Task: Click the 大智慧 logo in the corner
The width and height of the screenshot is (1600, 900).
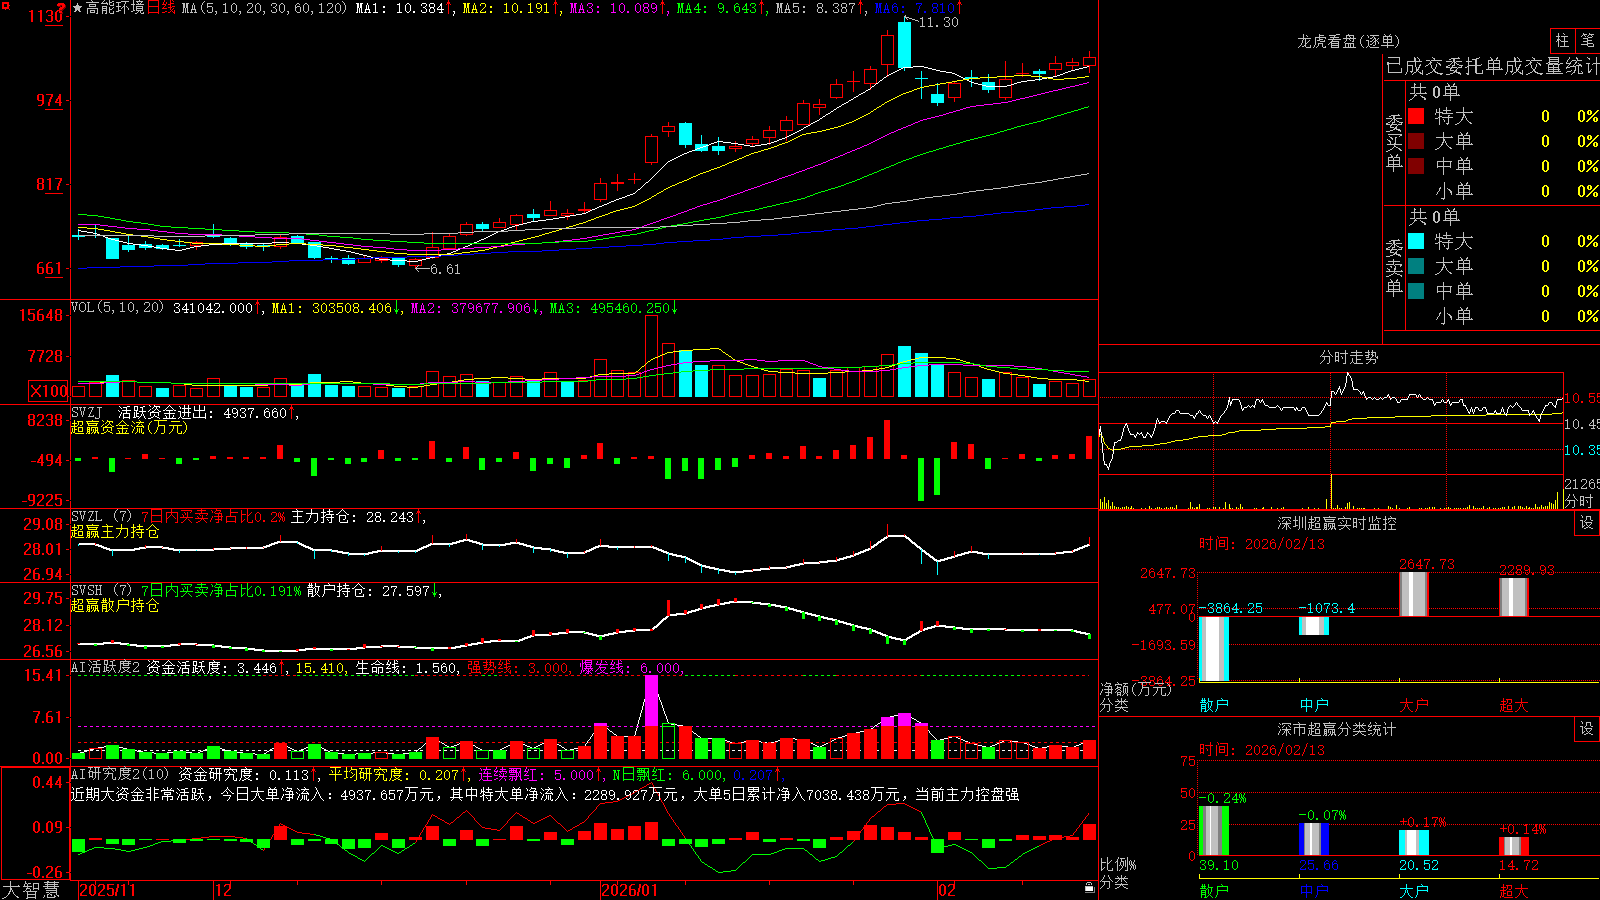Action: tap(31, 890)
